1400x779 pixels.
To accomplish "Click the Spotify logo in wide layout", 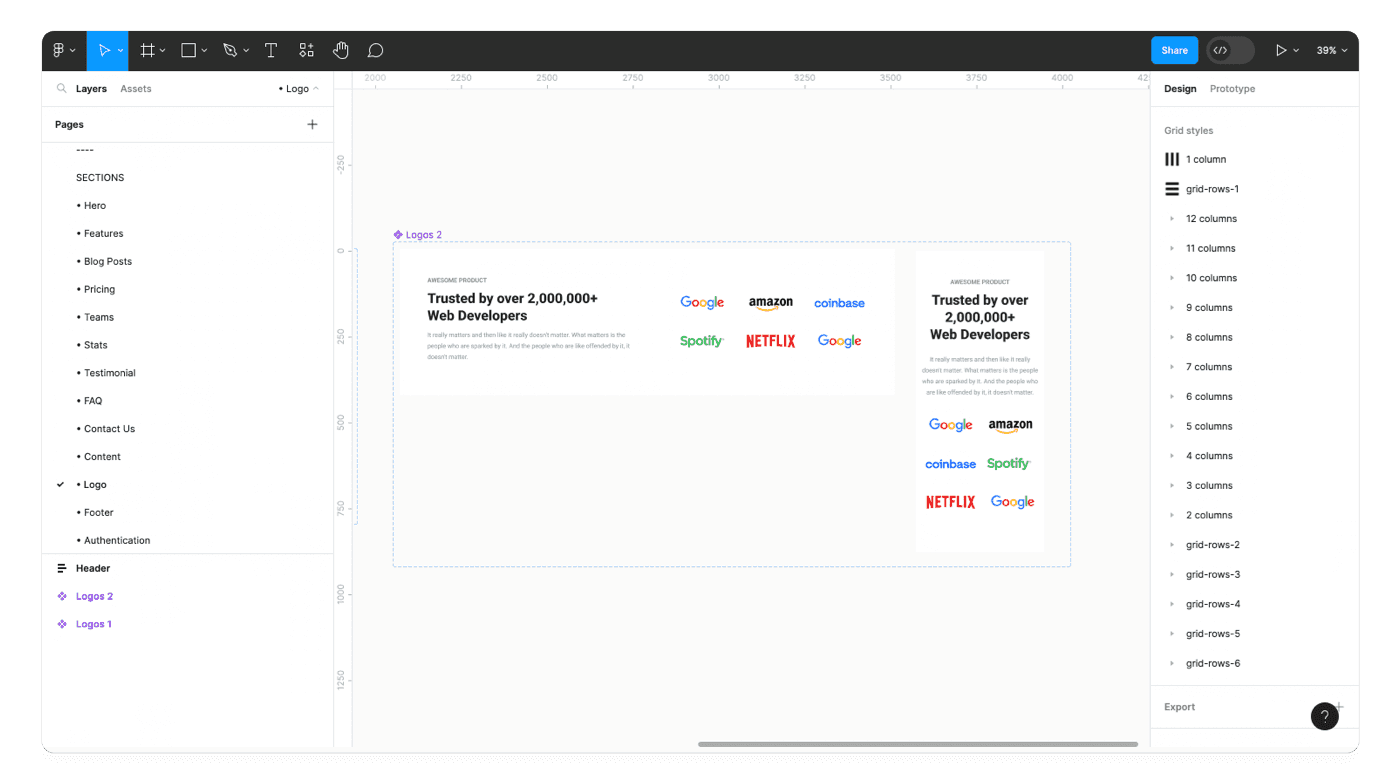I will [702, 341].
